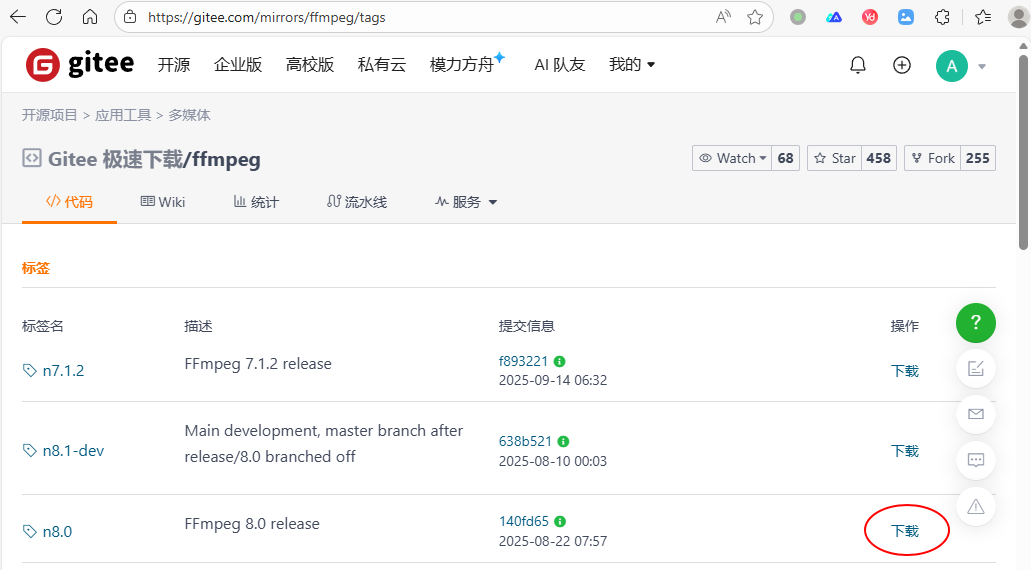This screenshot has width=1031, height=570.
Task: Click the 255 forks count
Action: [978, 158]
